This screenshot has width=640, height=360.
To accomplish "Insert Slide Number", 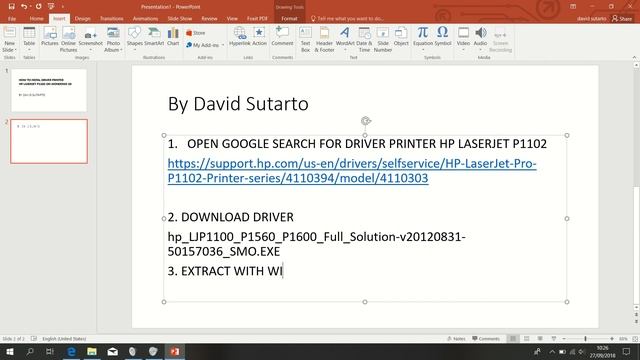I will pyautogui.click(x=383, y=39).
